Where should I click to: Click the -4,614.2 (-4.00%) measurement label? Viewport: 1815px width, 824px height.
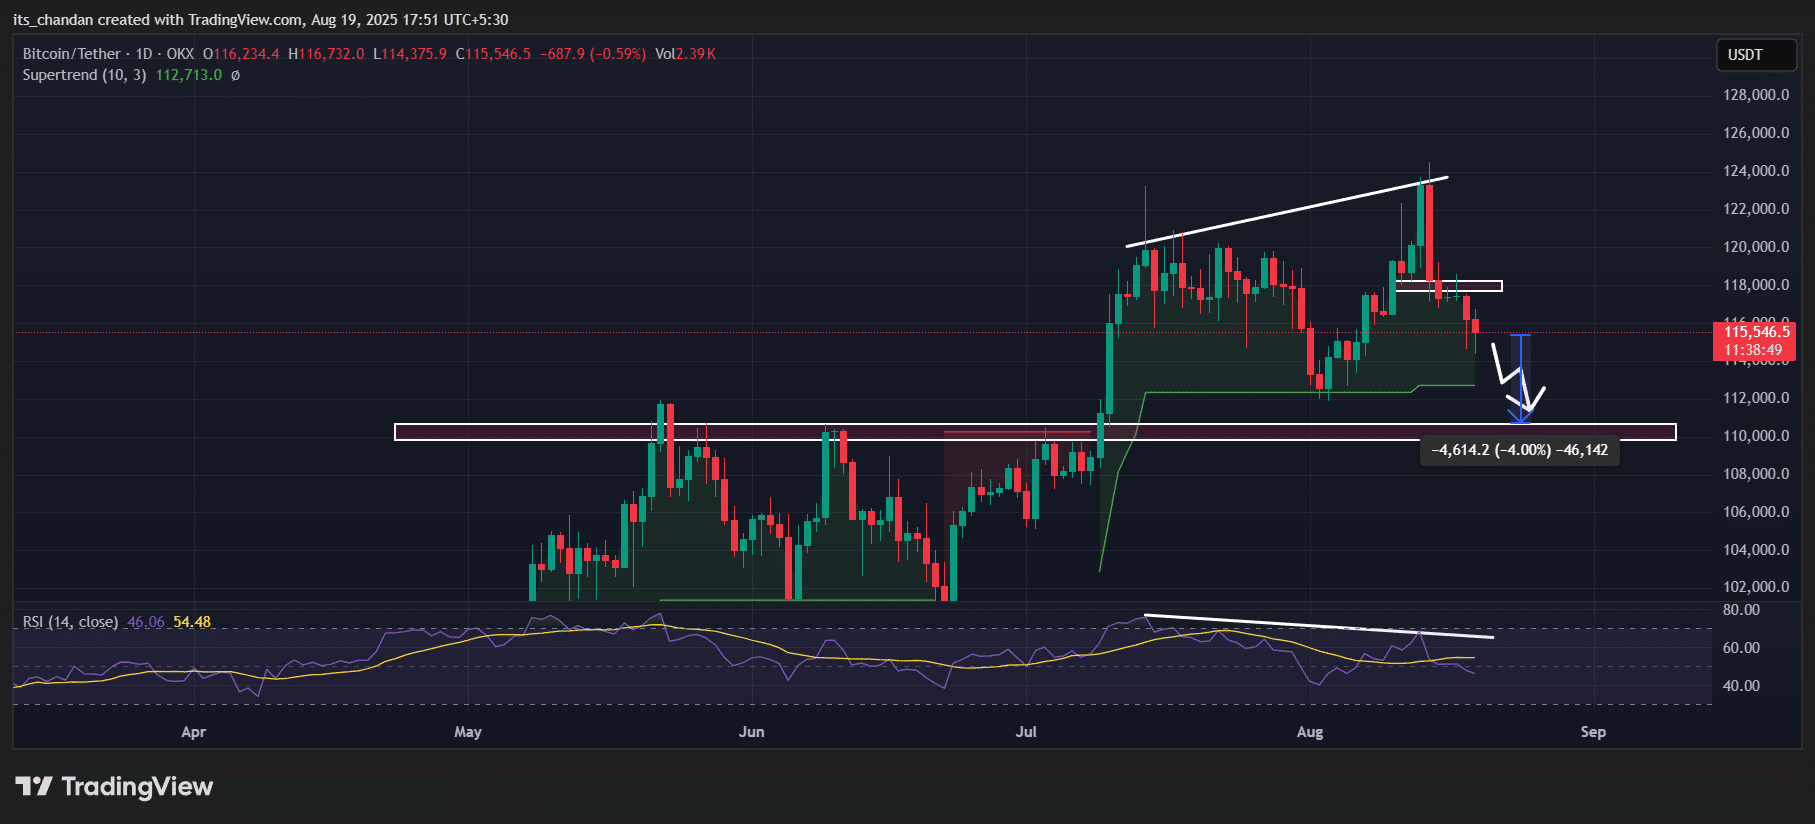(1519, 450)
